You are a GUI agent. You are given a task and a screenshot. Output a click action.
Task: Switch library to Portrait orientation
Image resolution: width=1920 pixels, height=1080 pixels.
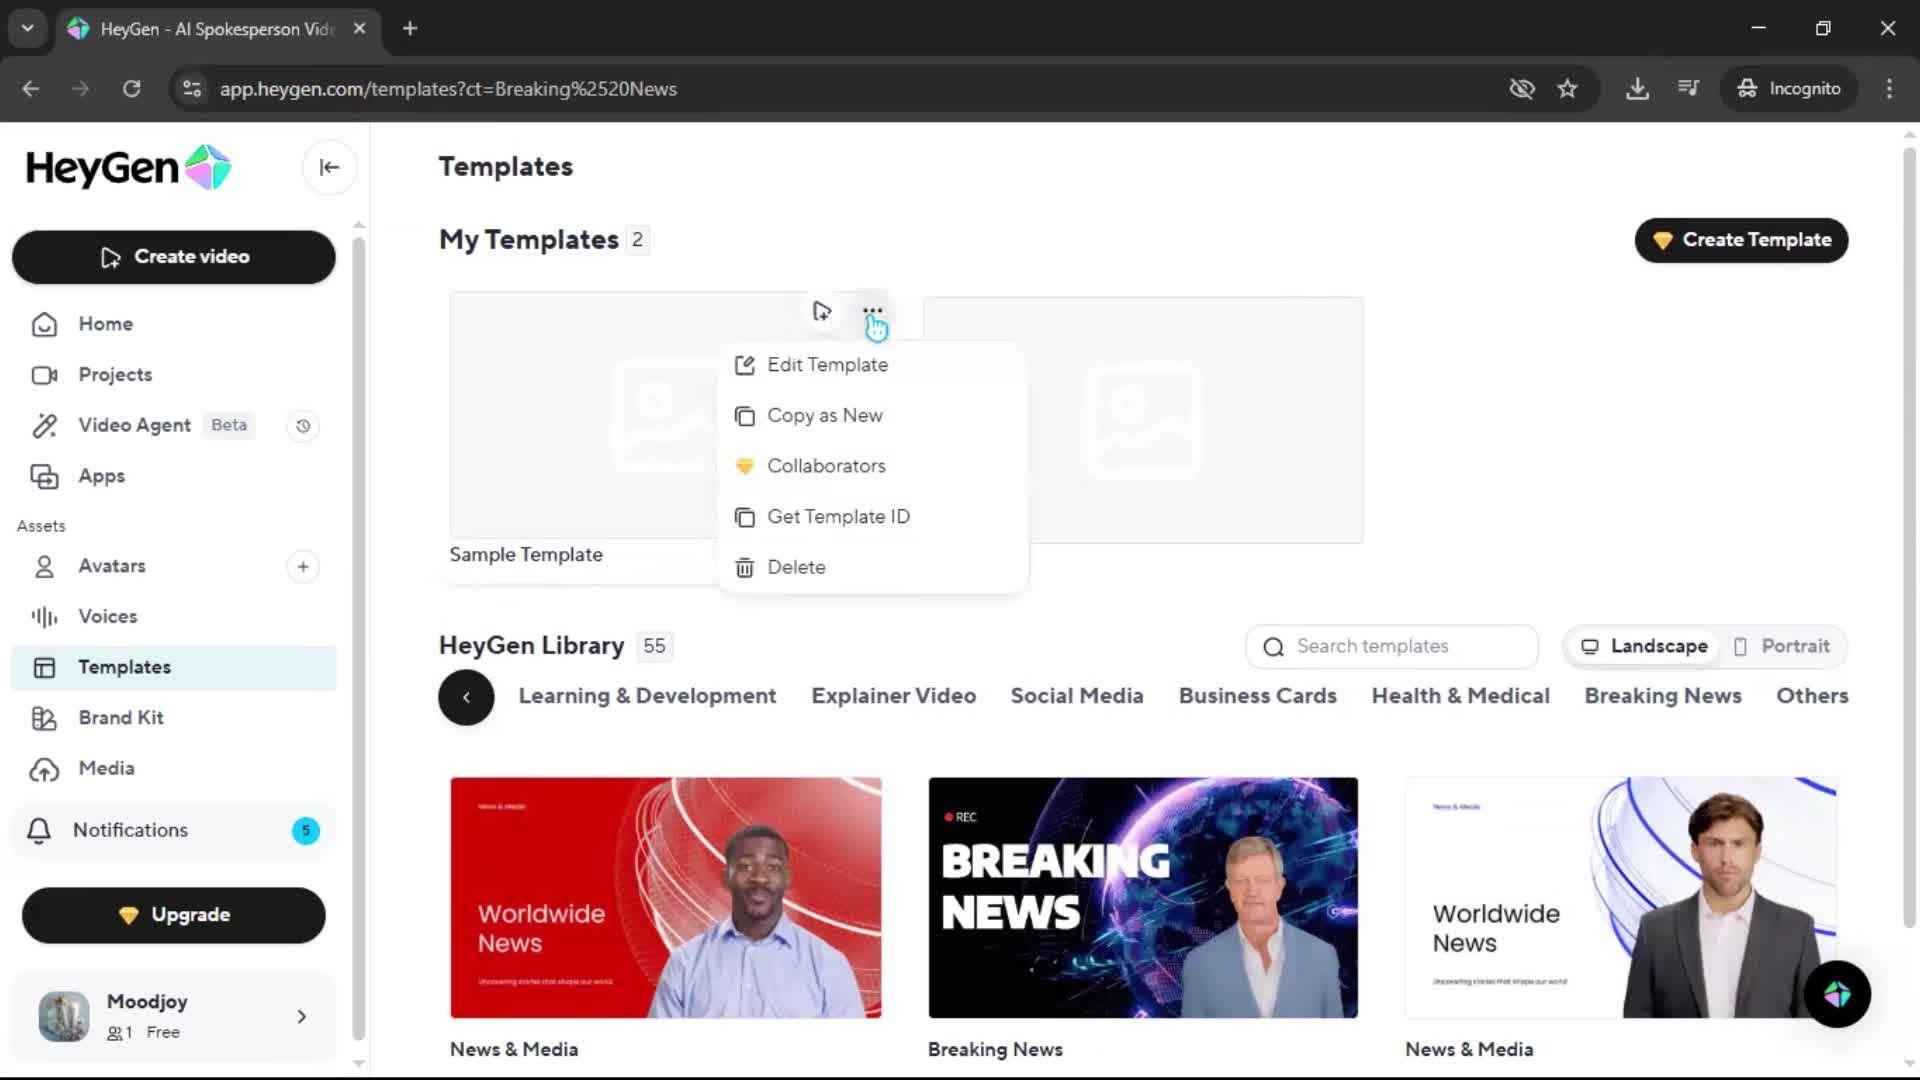[1782, 646]
